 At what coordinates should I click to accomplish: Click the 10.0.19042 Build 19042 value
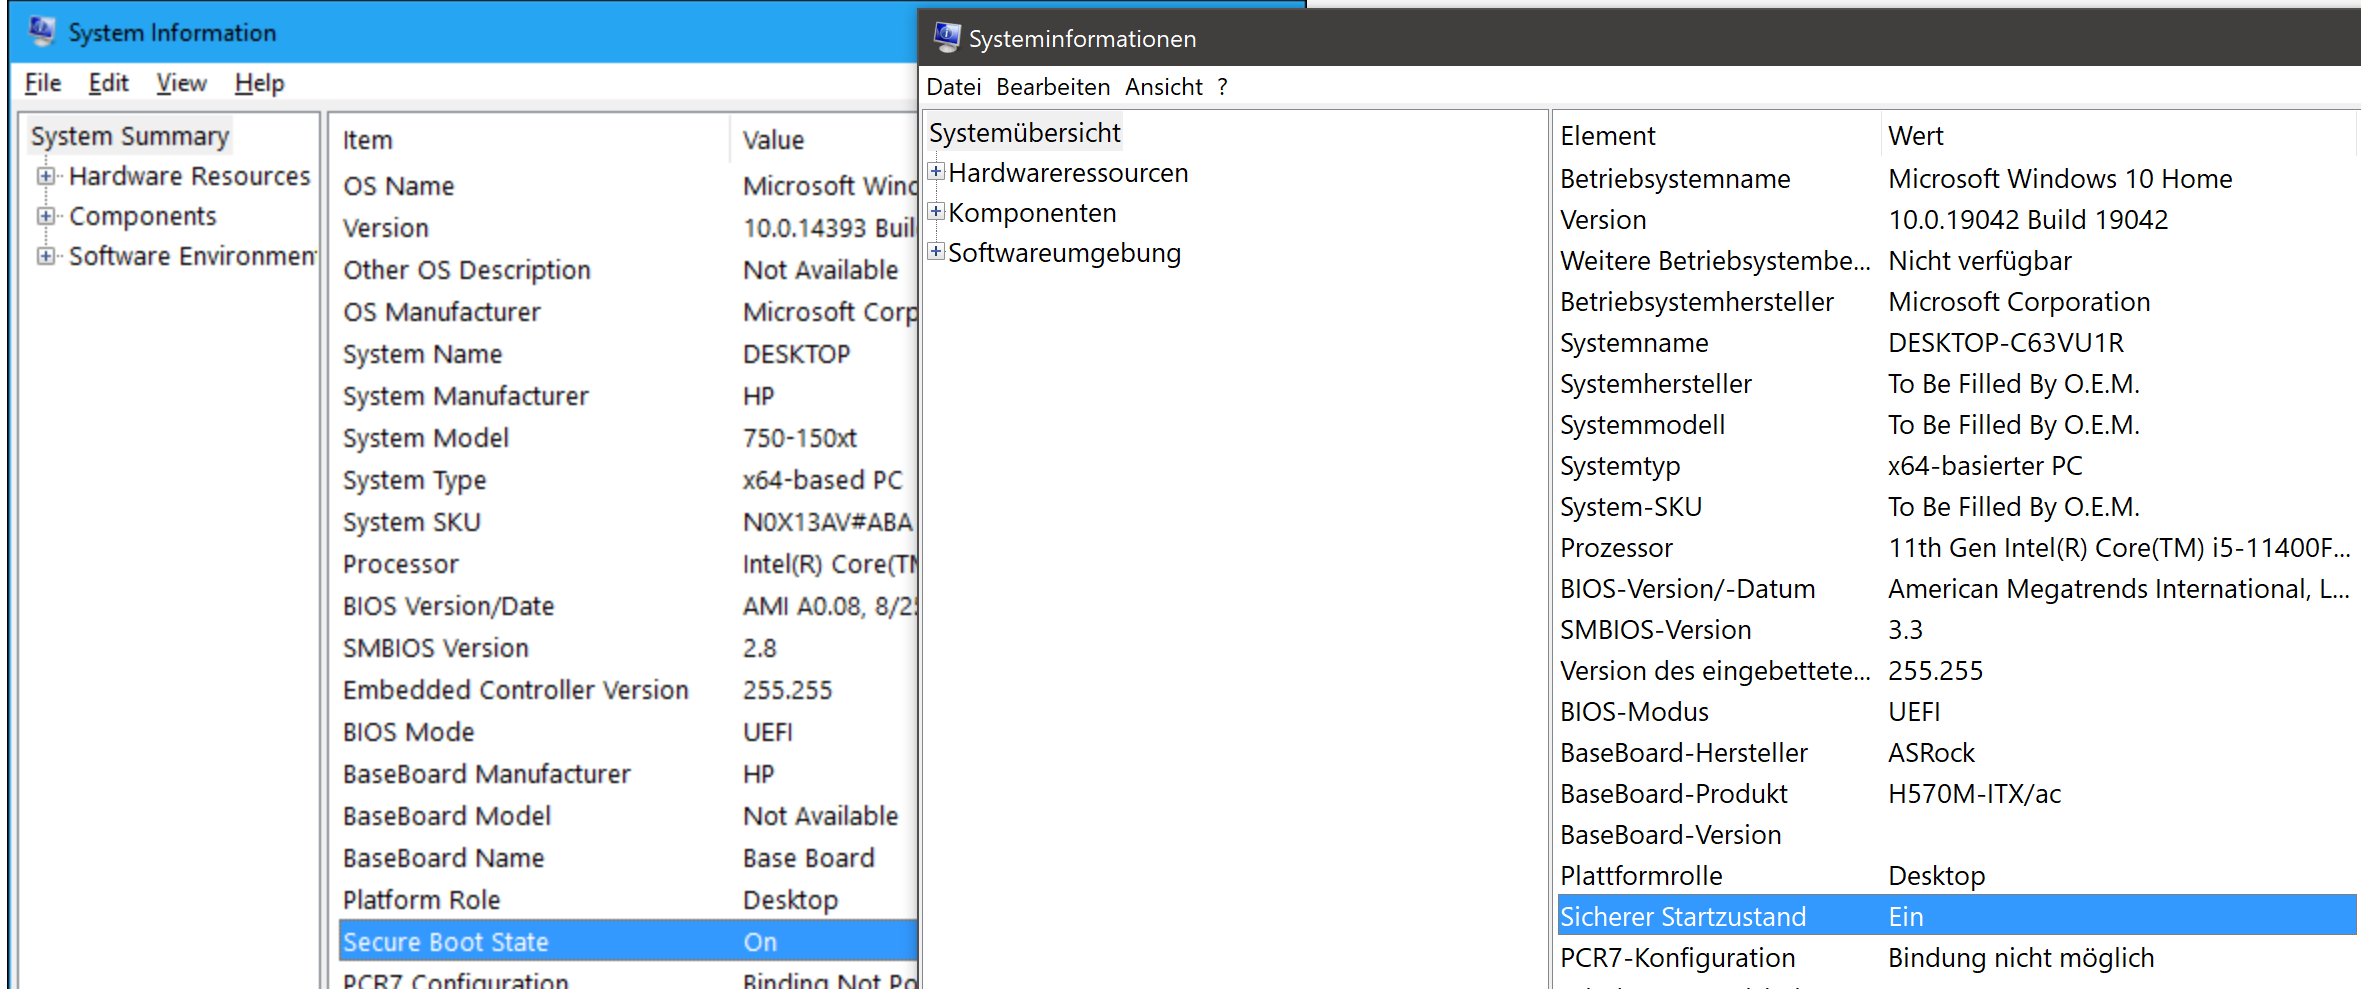(x=2028, y=220)
